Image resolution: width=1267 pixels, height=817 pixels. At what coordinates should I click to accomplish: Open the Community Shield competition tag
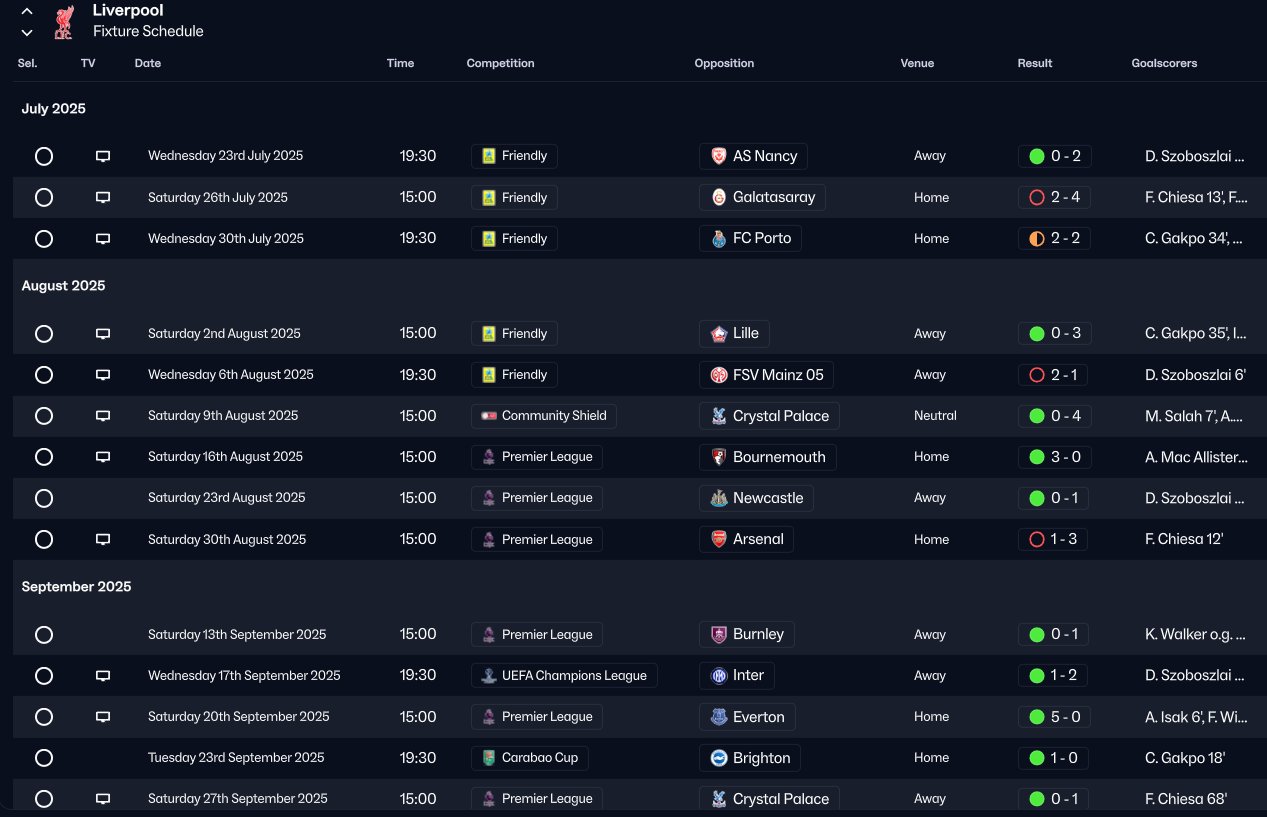543,416
